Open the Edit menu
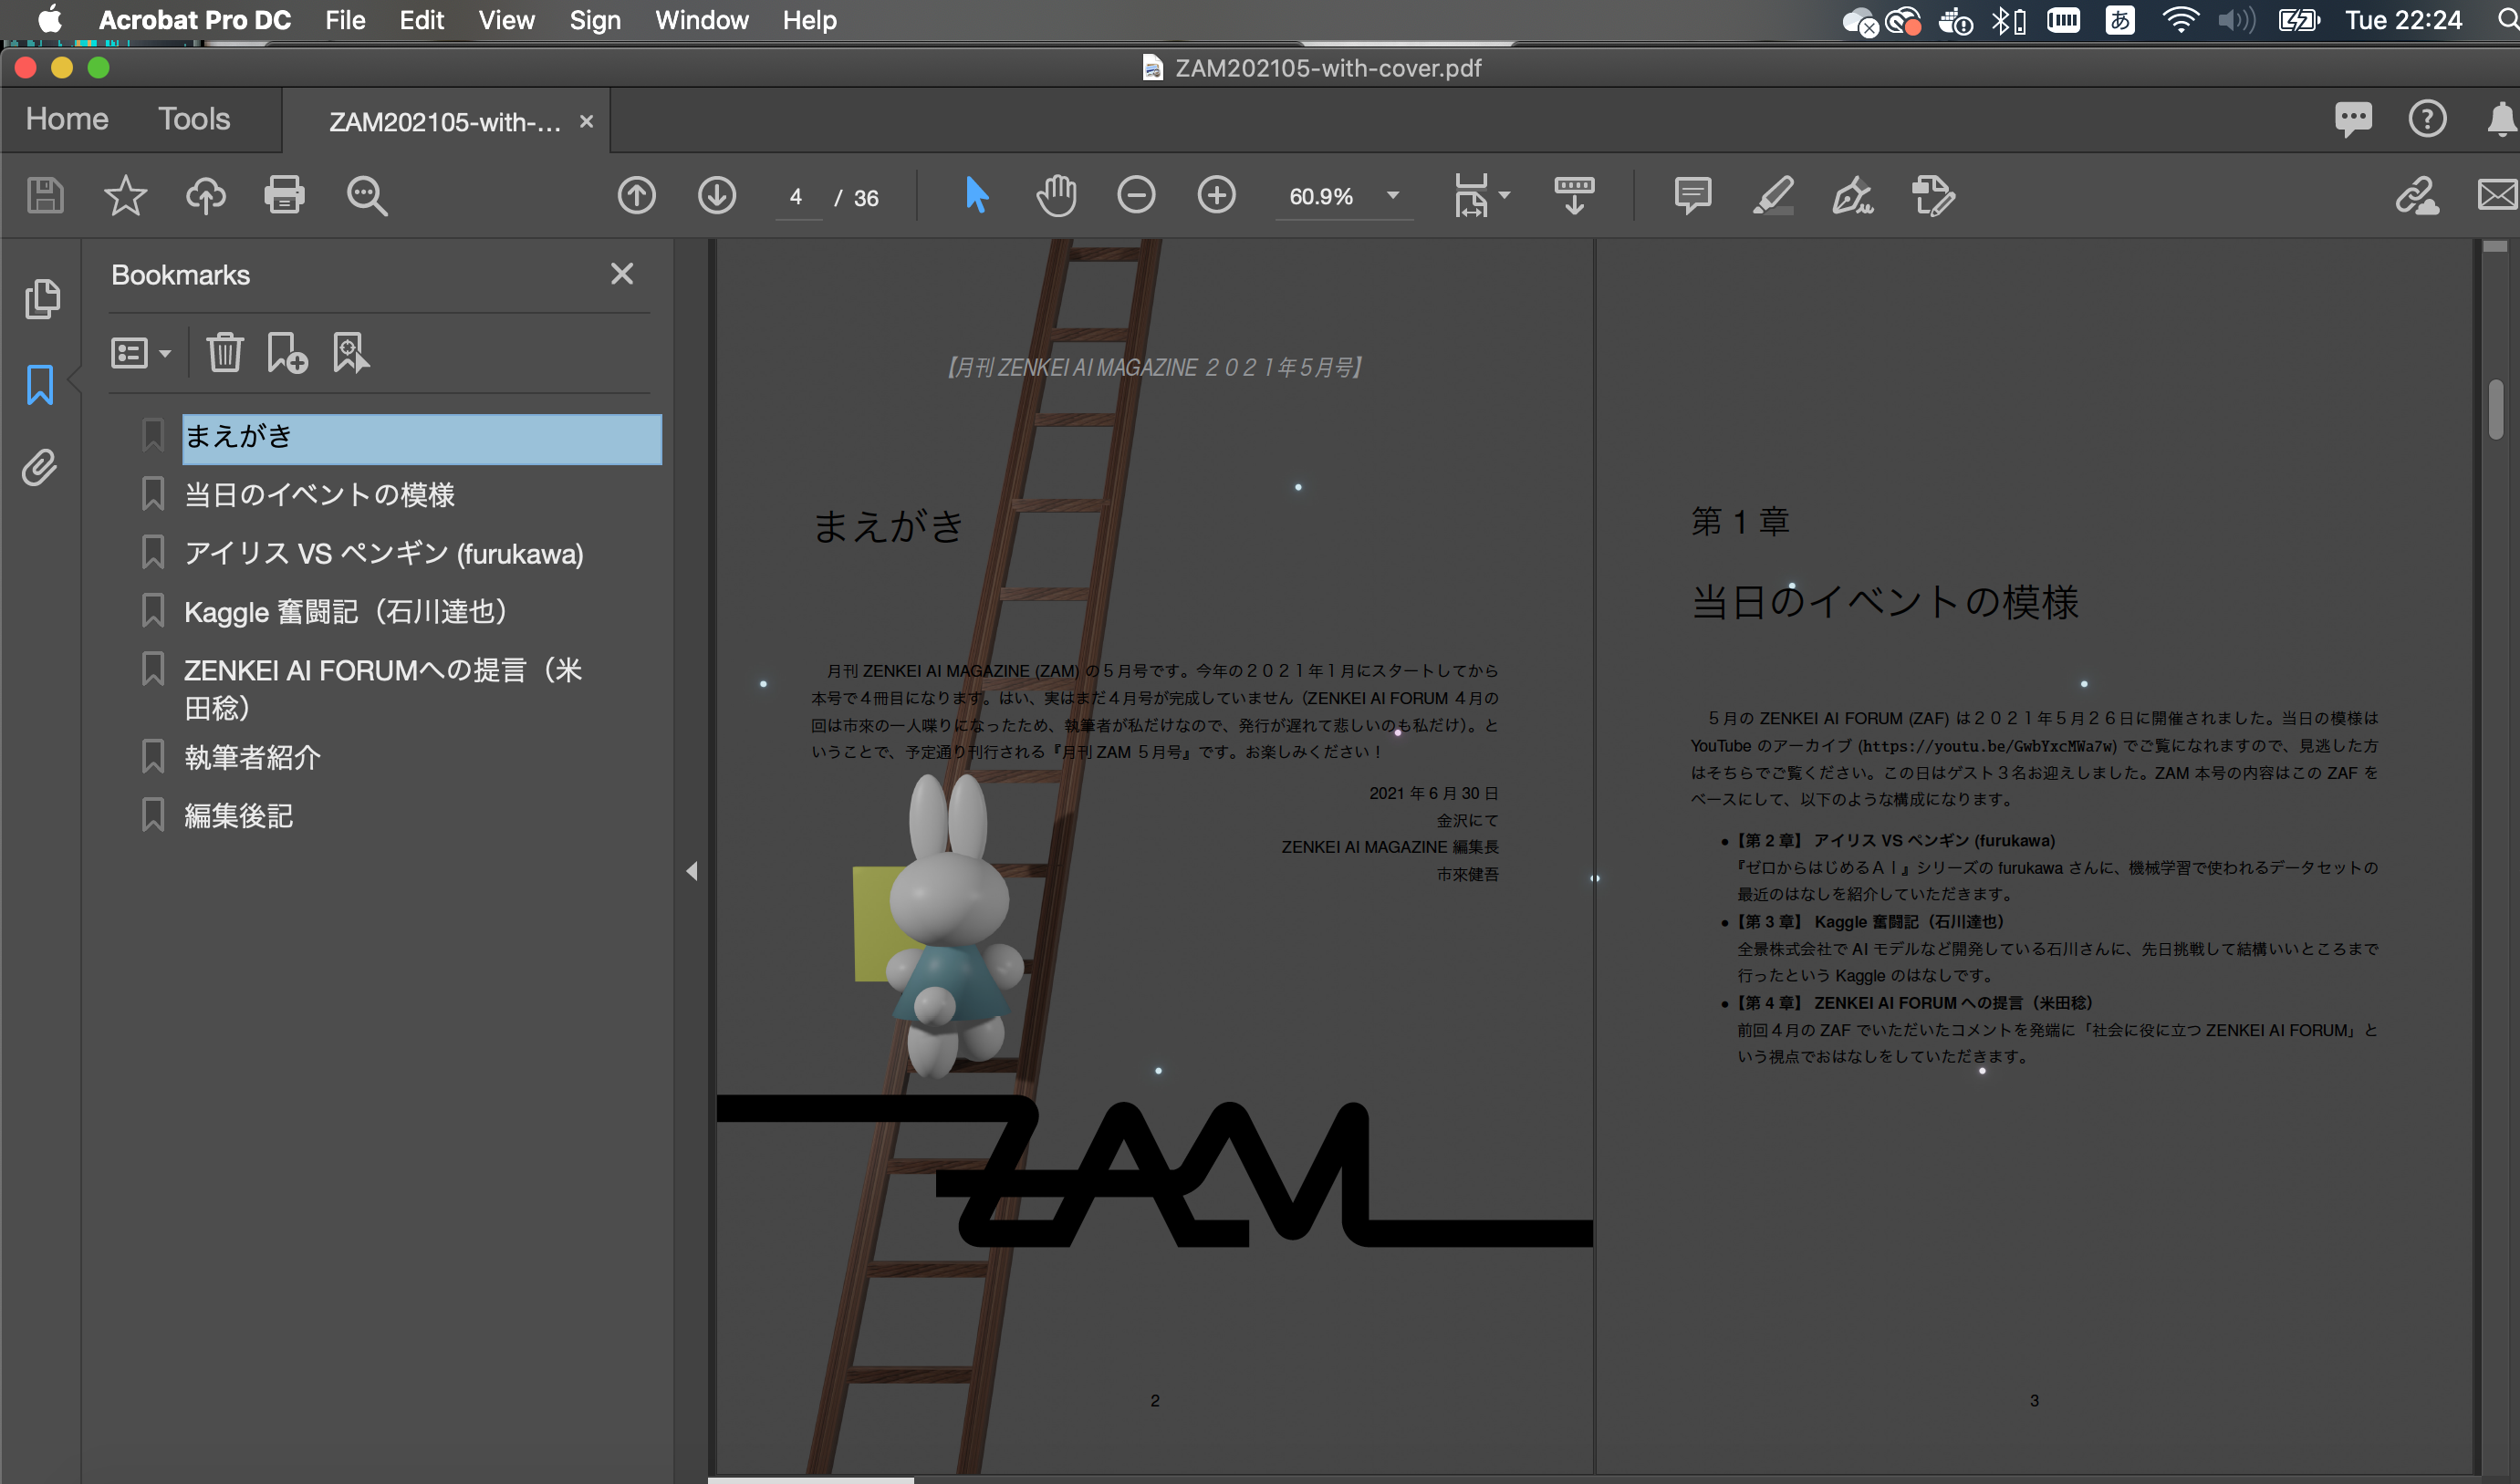 click(x=421, y=20)
